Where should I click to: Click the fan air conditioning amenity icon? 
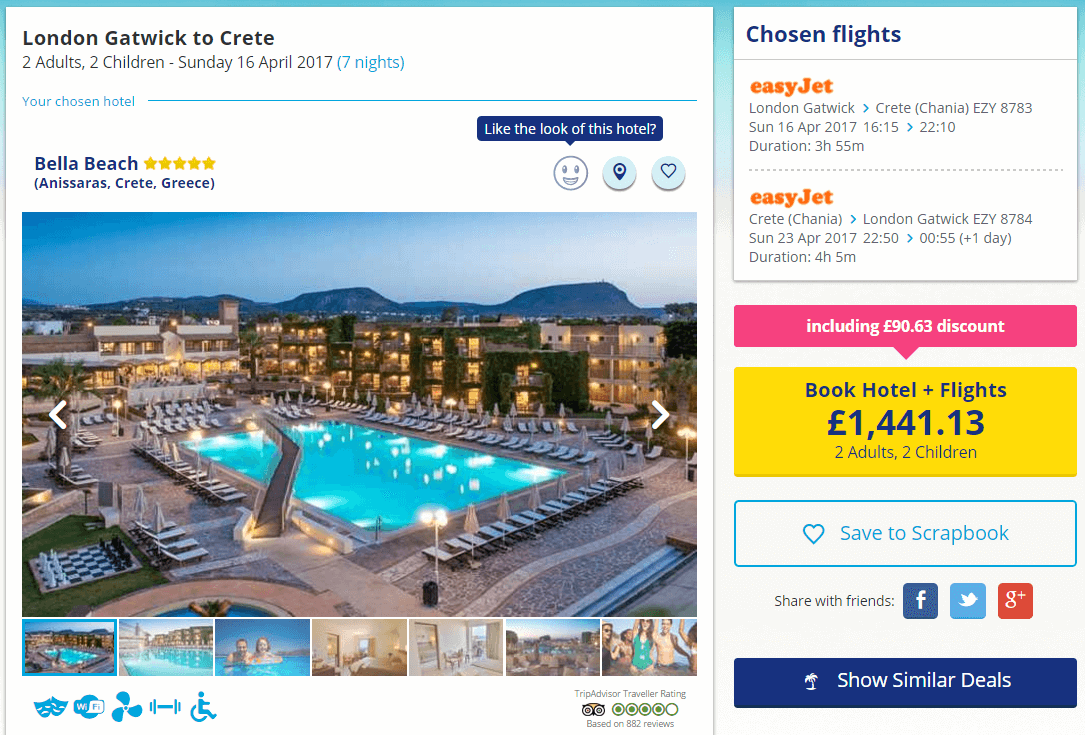127,707
